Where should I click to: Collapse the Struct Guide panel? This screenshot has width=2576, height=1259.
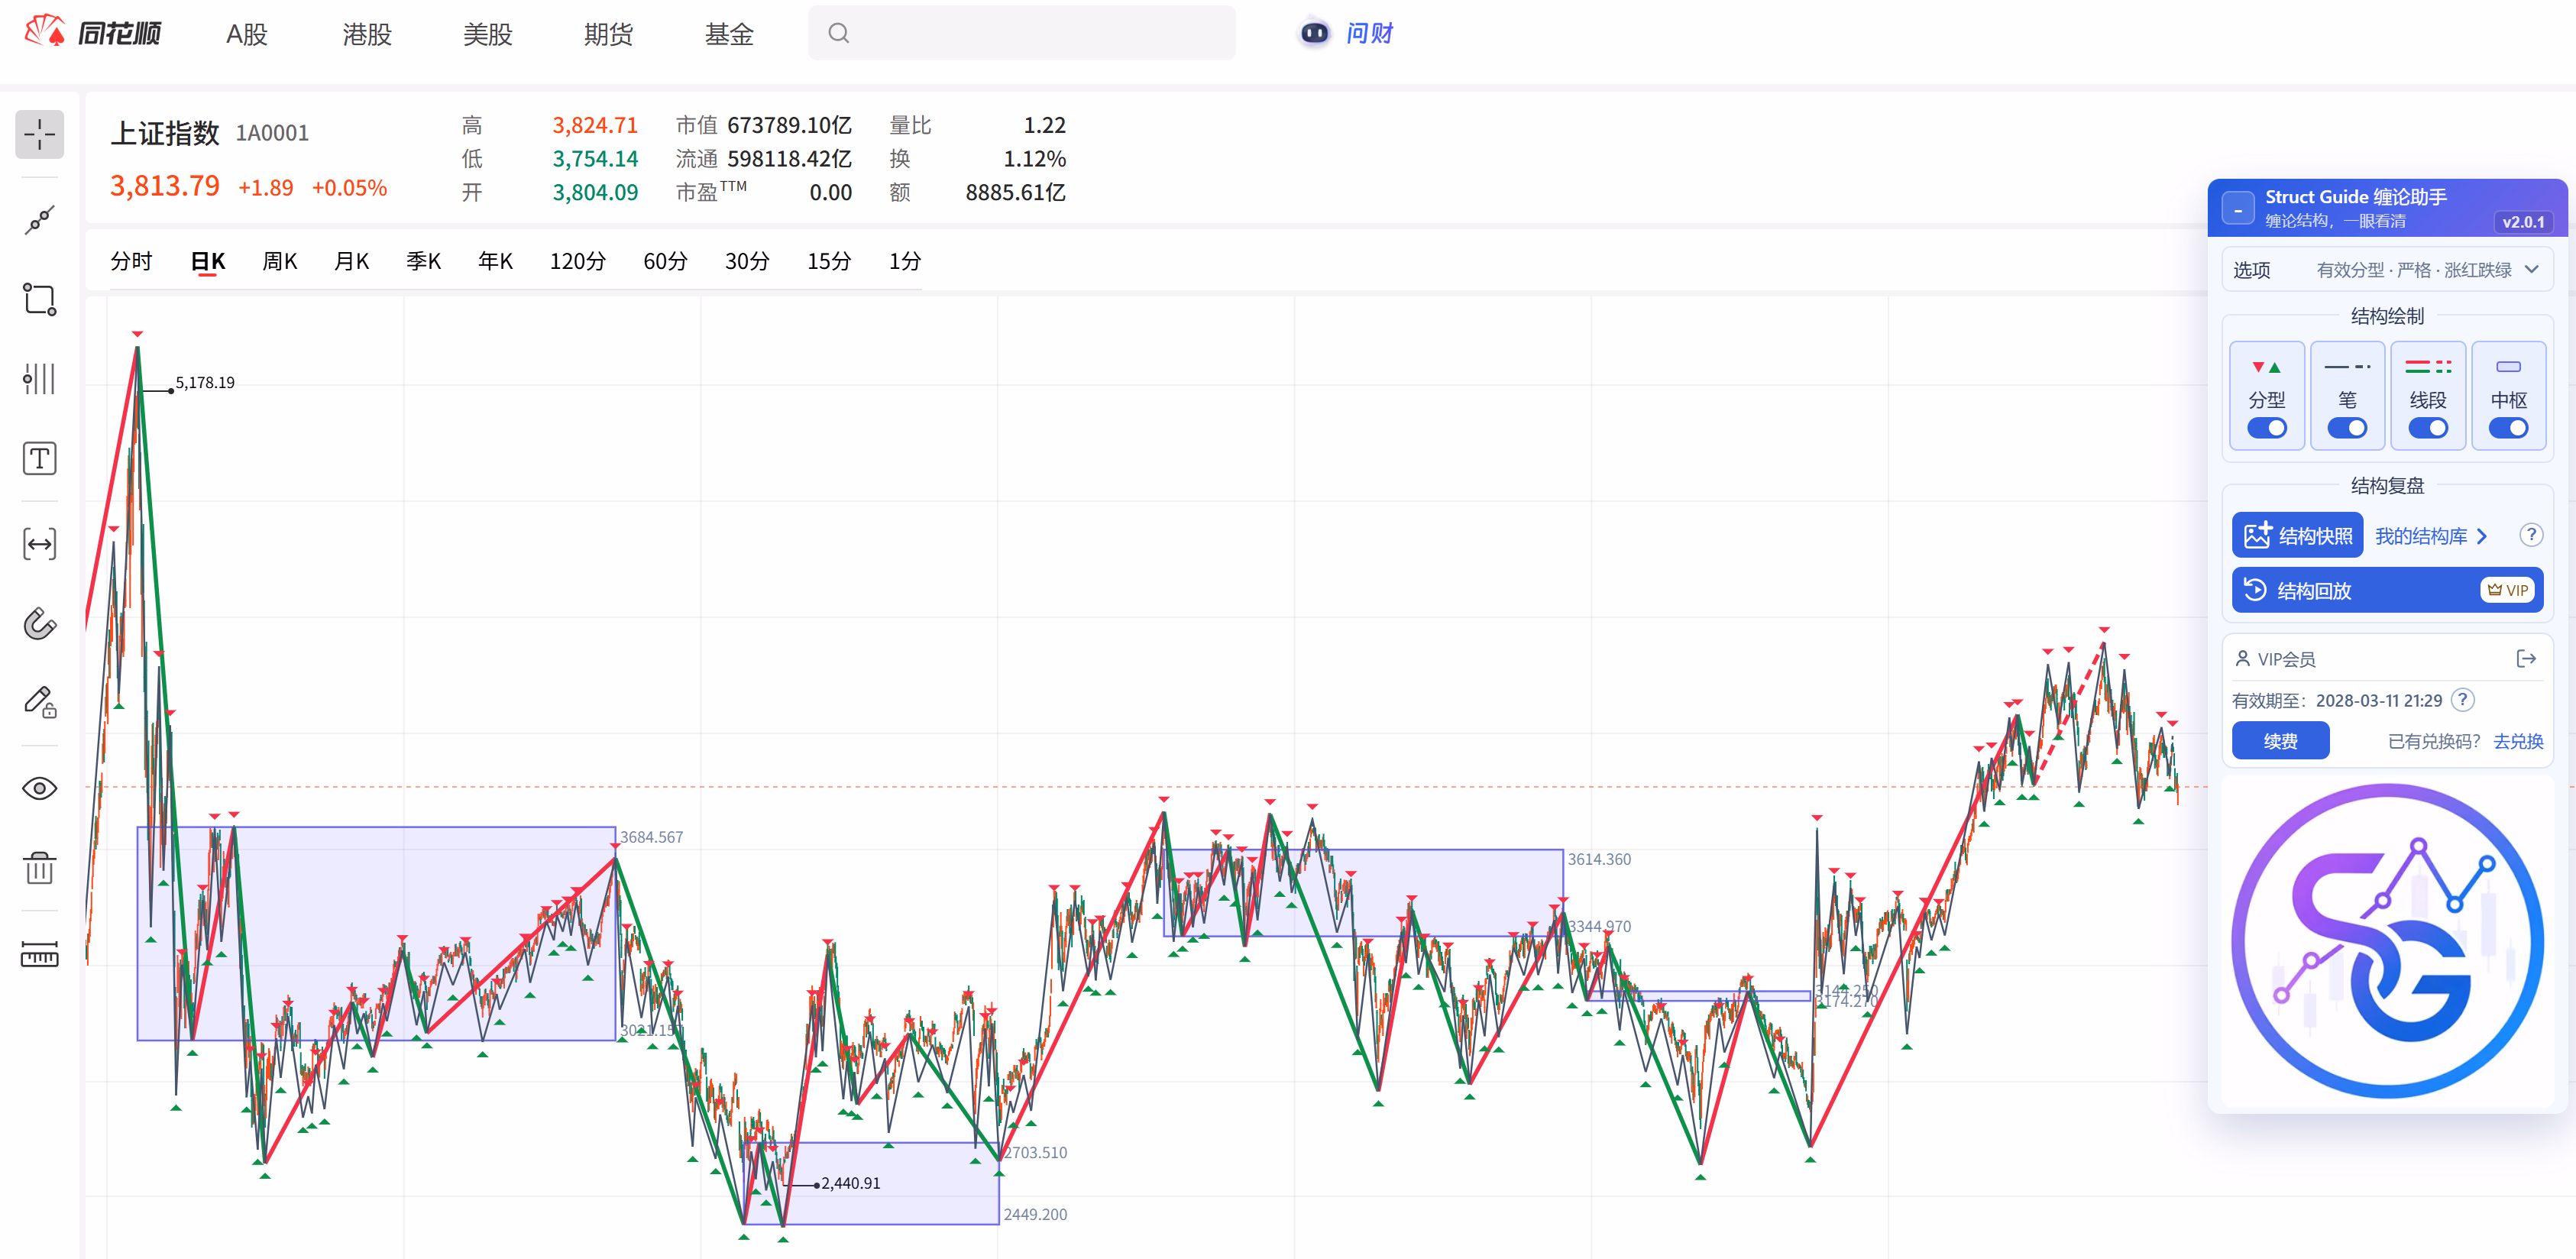point(2238,209)
